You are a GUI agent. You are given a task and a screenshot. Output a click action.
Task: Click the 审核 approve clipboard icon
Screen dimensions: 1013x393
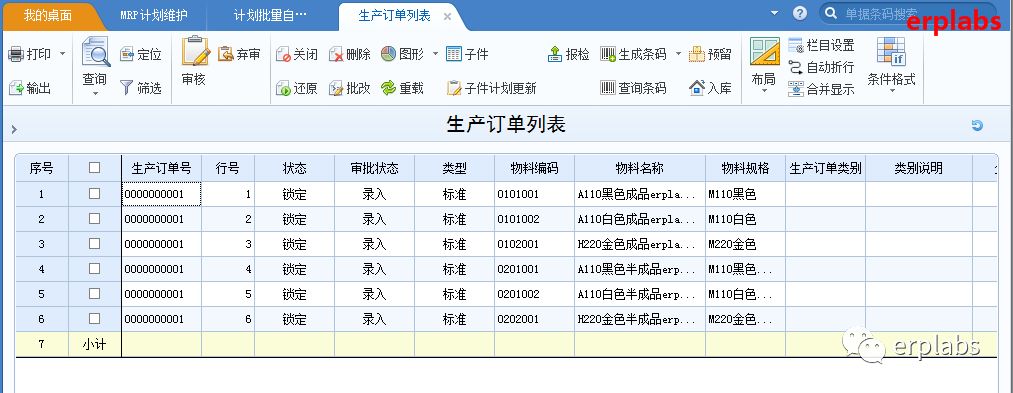coord(195,51)
